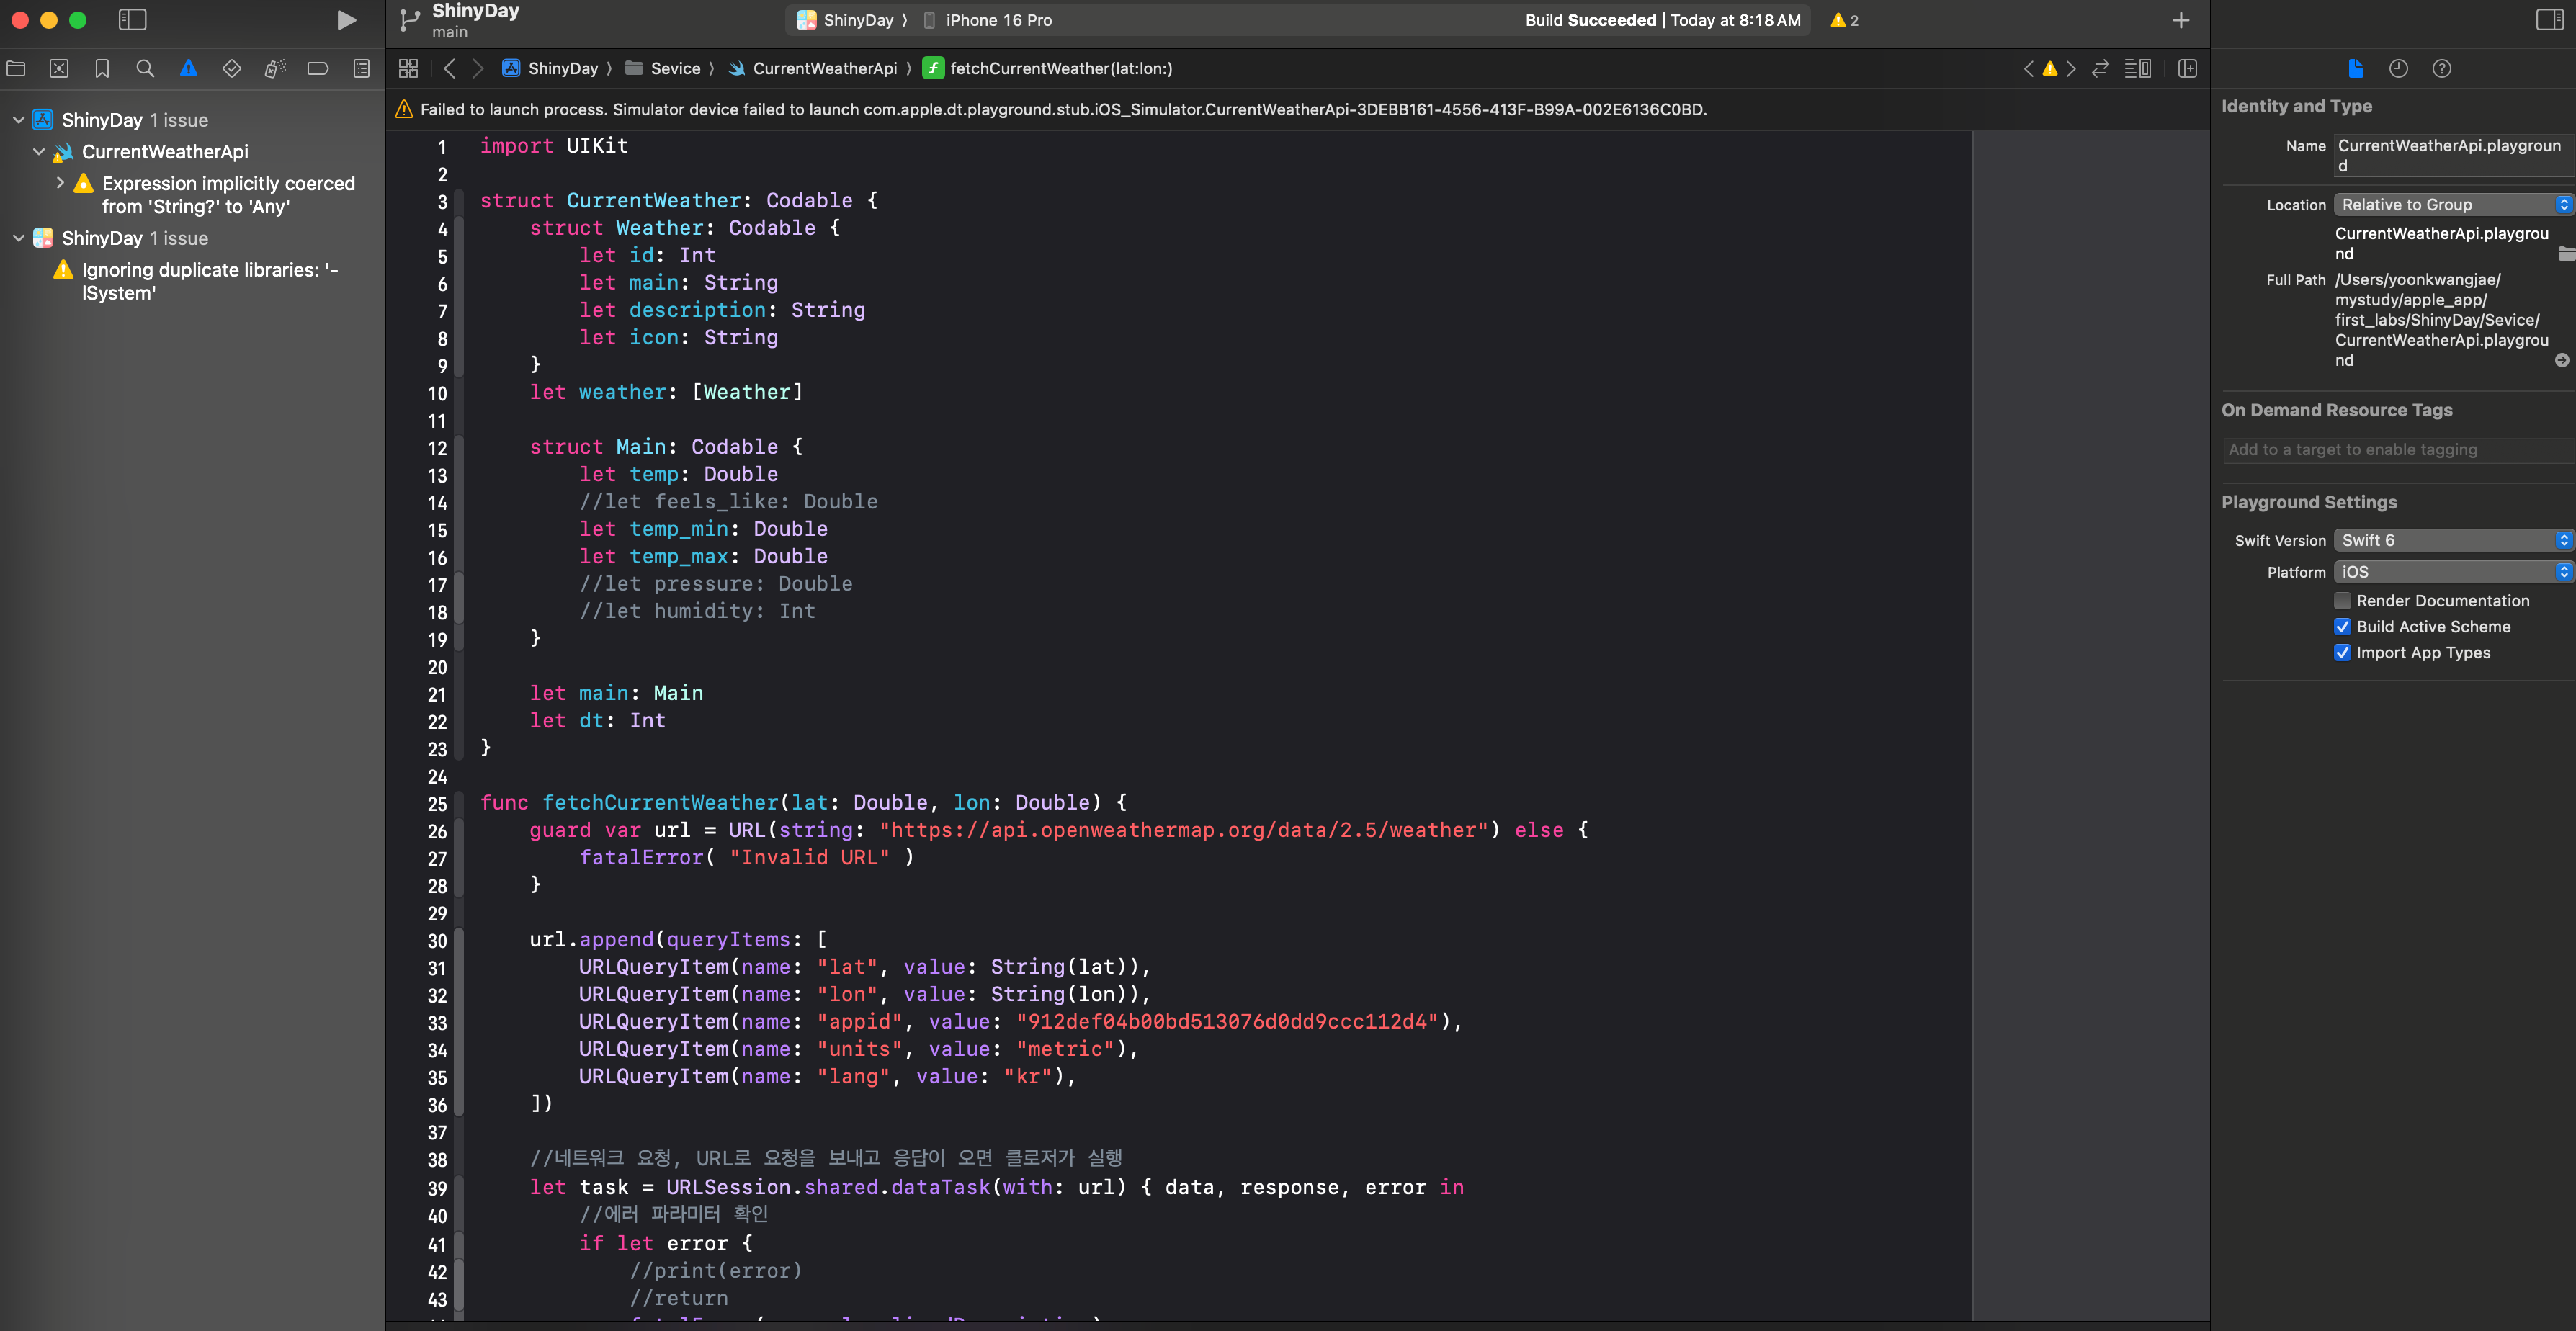This screenshot has height=1331, width=2576.
Task: Click the 'Build Succeeded' status text
Action: [x=1590, y=20]
